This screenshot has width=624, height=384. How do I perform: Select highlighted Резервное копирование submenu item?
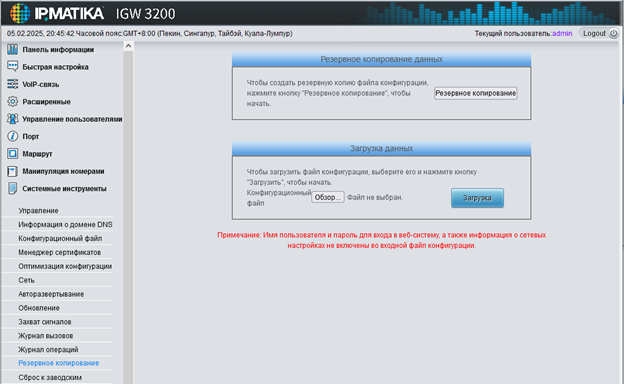[58, 363]
